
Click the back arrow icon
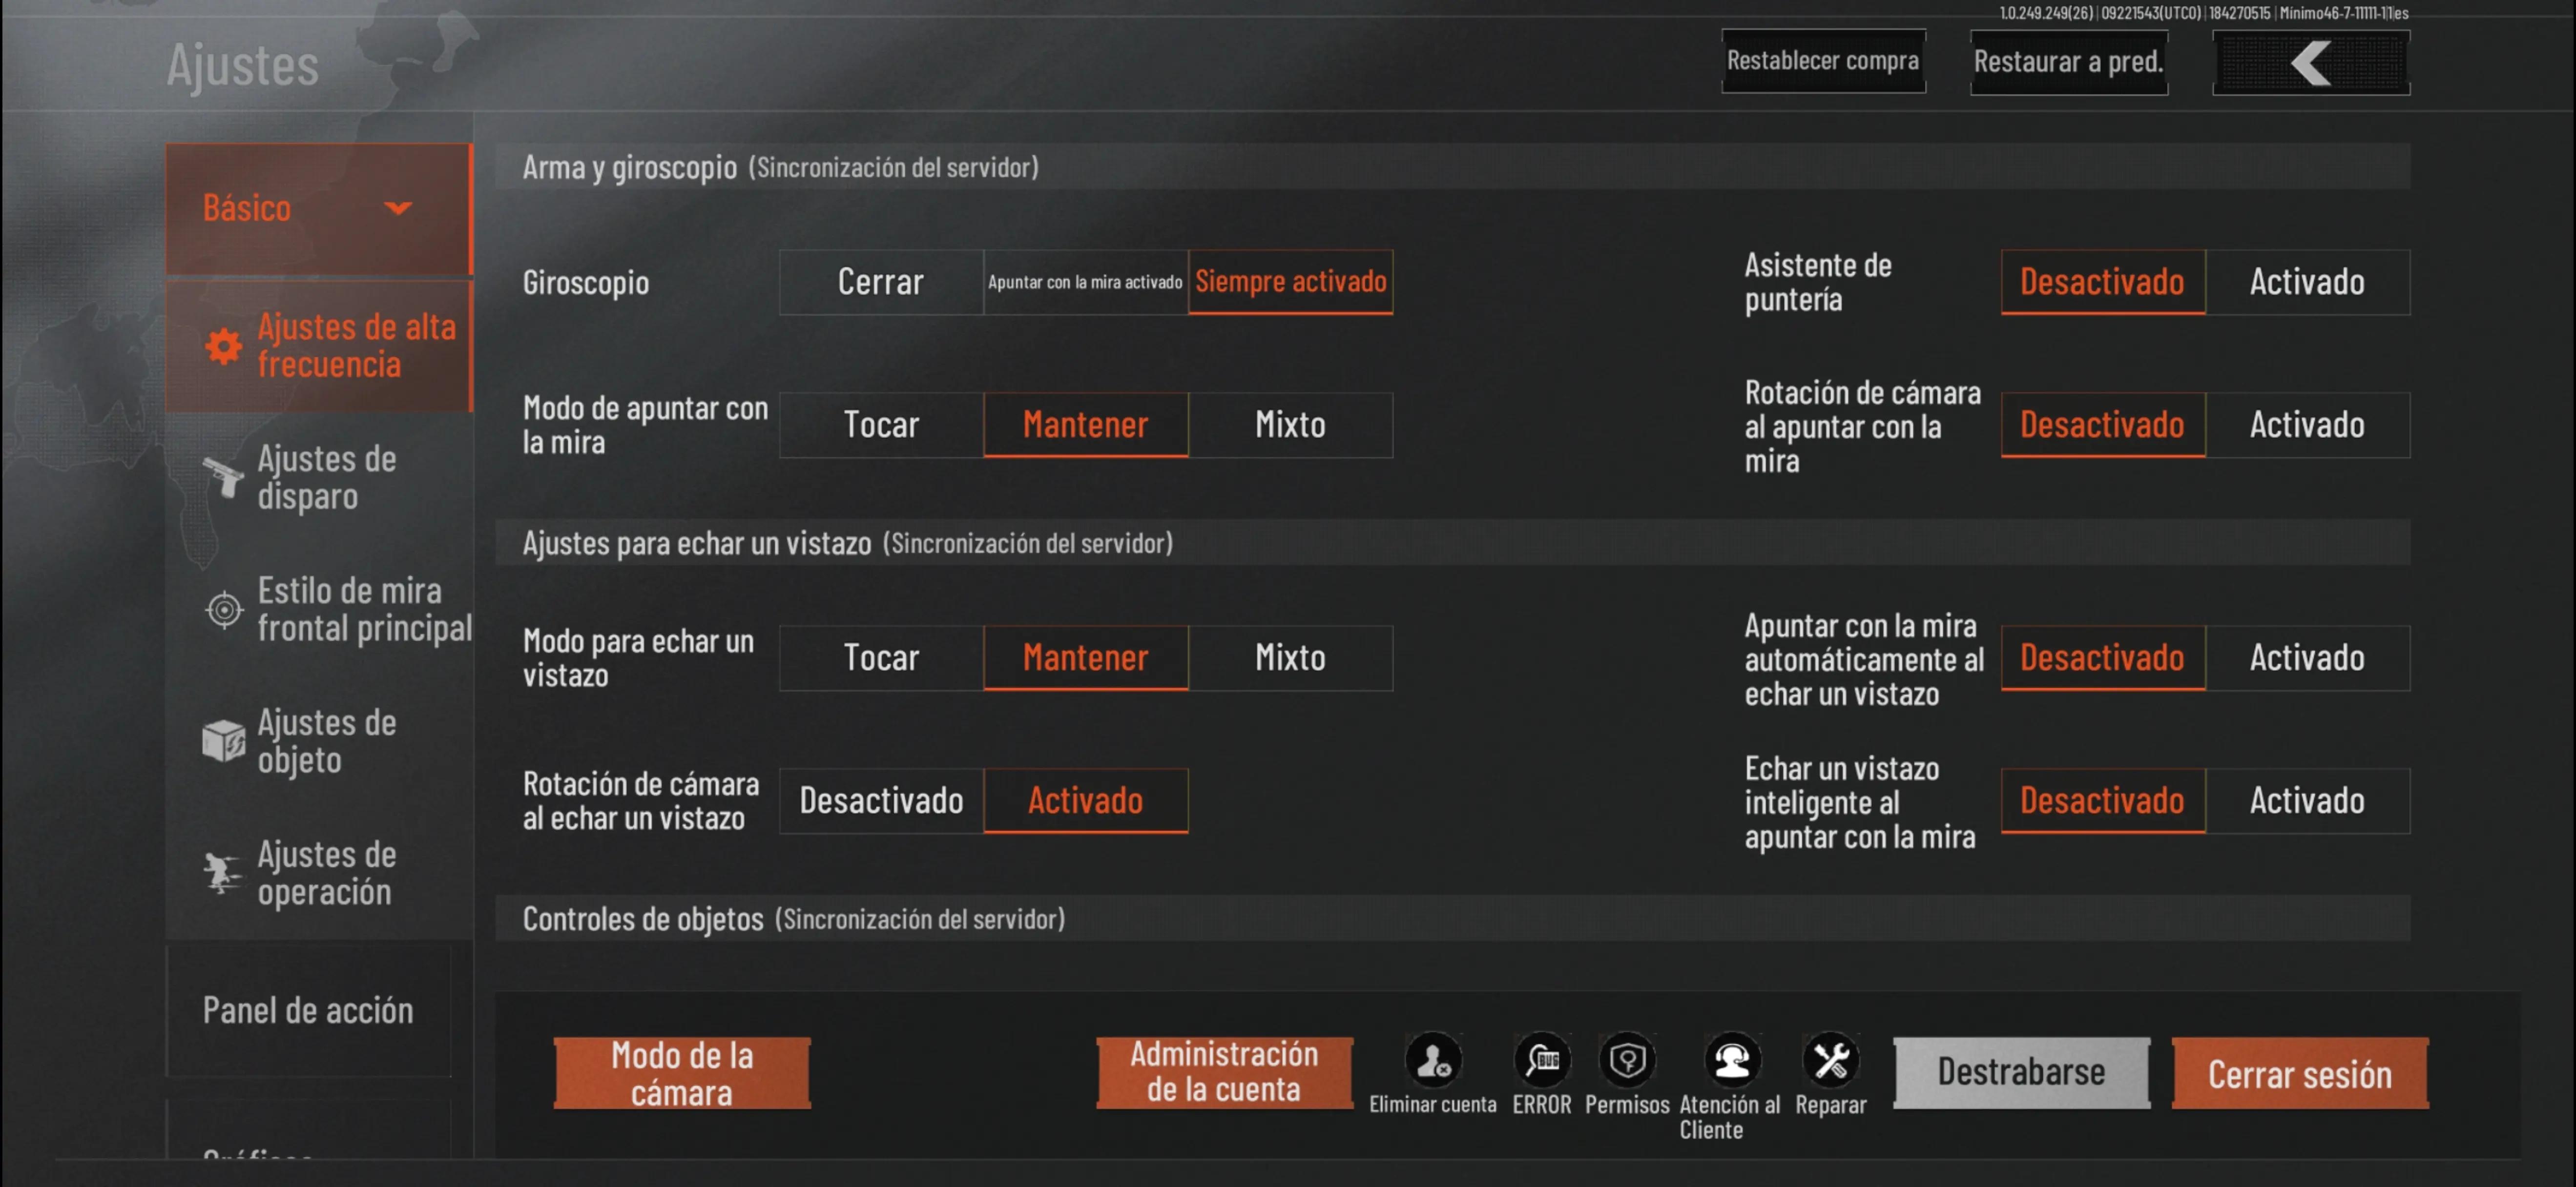click(x=2311, y=63)
